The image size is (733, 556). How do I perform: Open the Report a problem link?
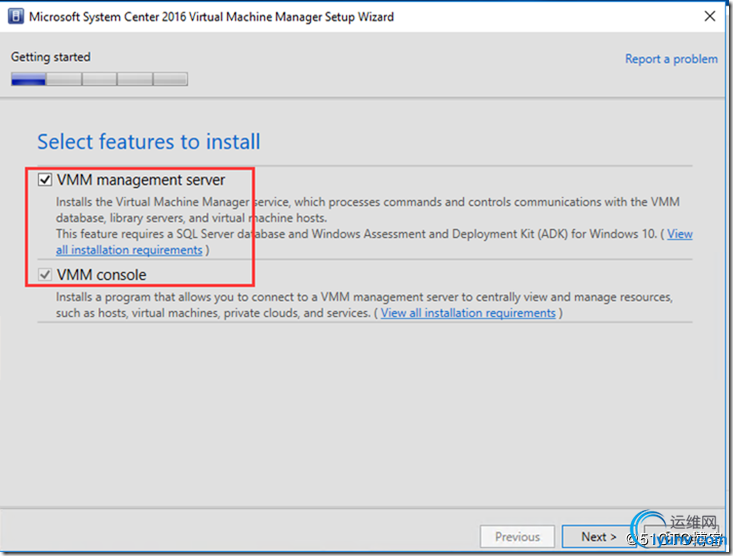pyautogui.click(x=671, y=59)
